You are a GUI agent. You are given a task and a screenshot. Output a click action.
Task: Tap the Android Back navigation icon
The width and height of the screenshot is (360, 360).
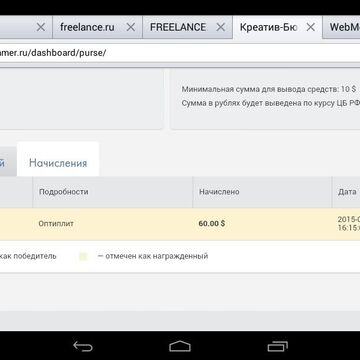[x=83, y=346]
